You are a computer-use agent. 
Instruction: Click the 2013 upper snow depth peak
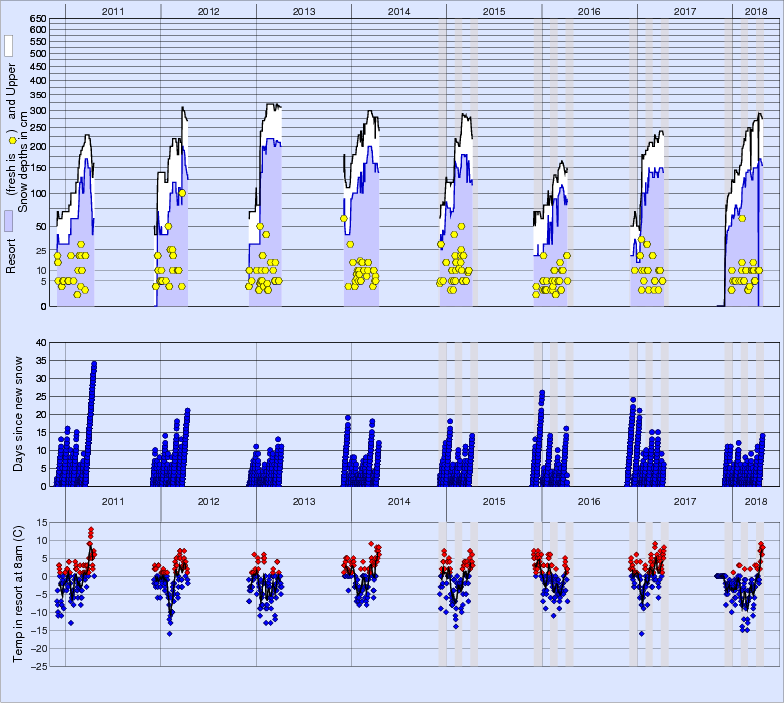[x=272, y=104]
